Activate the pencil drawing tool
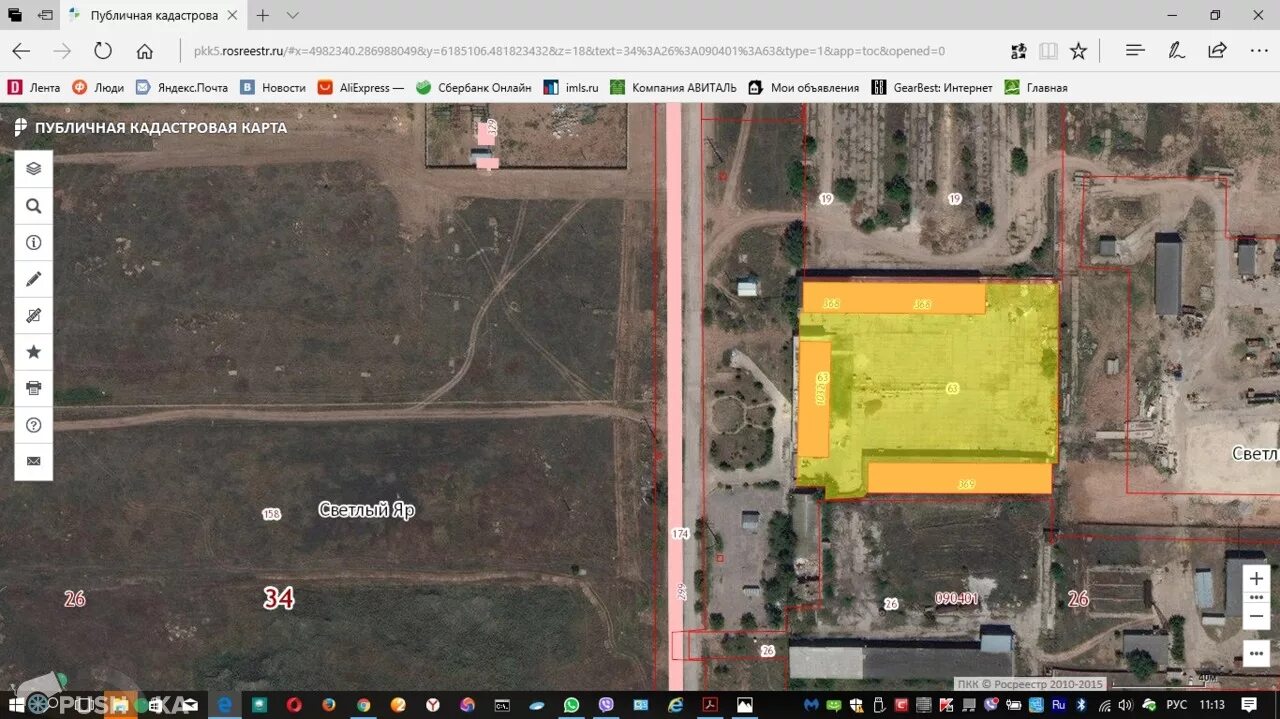 (33, 279)
